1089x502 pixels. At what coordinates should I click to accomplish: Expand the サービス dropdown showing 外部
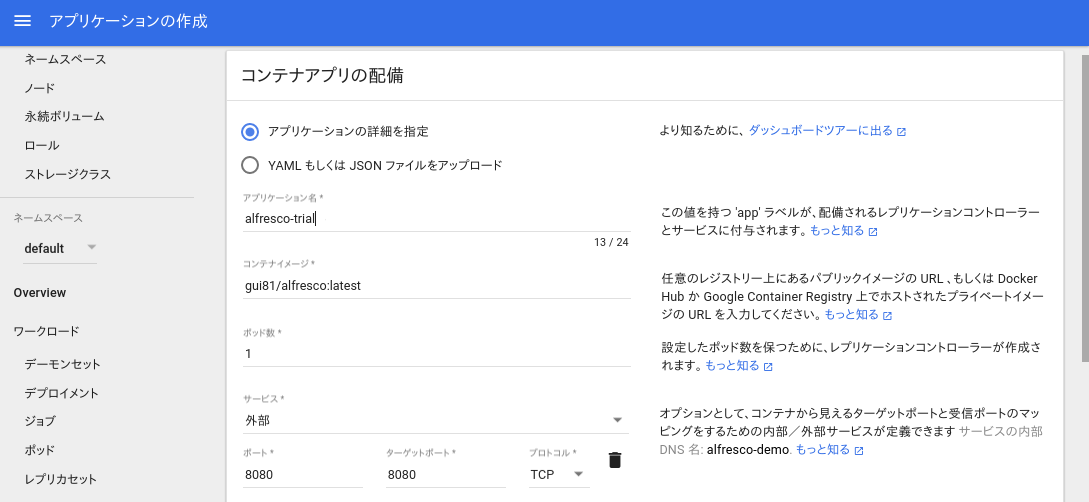(x=436, y=421)
